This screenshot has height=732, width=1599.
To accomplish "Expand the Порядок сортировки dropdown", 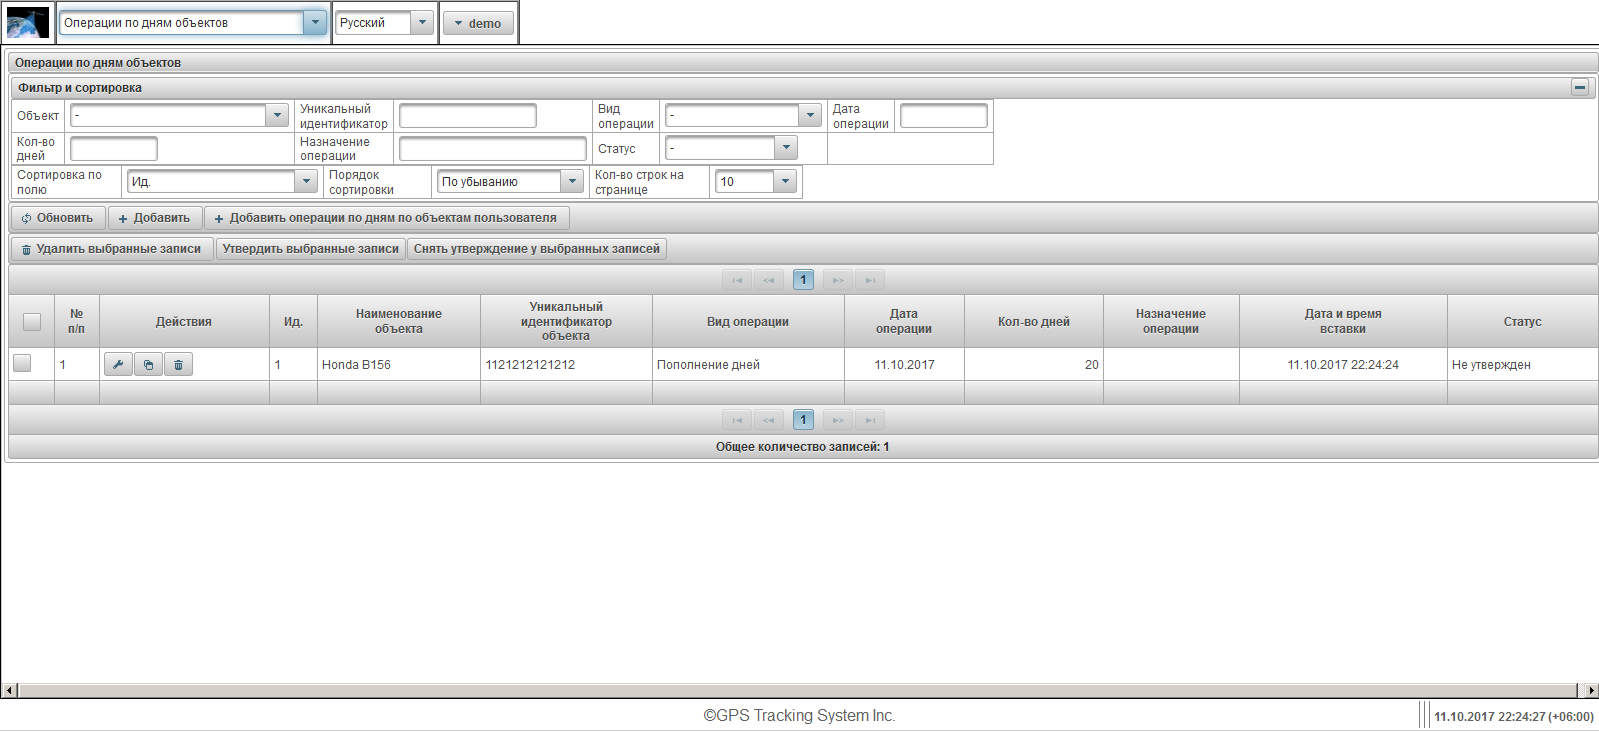I will click(x=572, y=182).
